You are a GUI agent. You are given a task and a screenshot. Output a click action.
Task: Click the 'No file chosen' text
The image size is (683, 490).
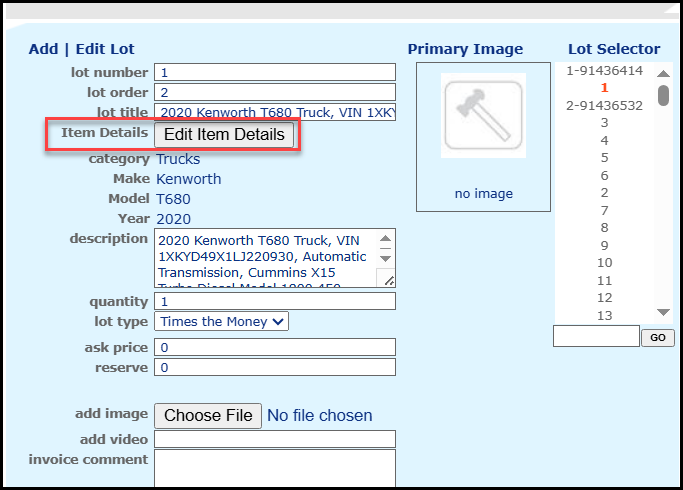point(320,416)
